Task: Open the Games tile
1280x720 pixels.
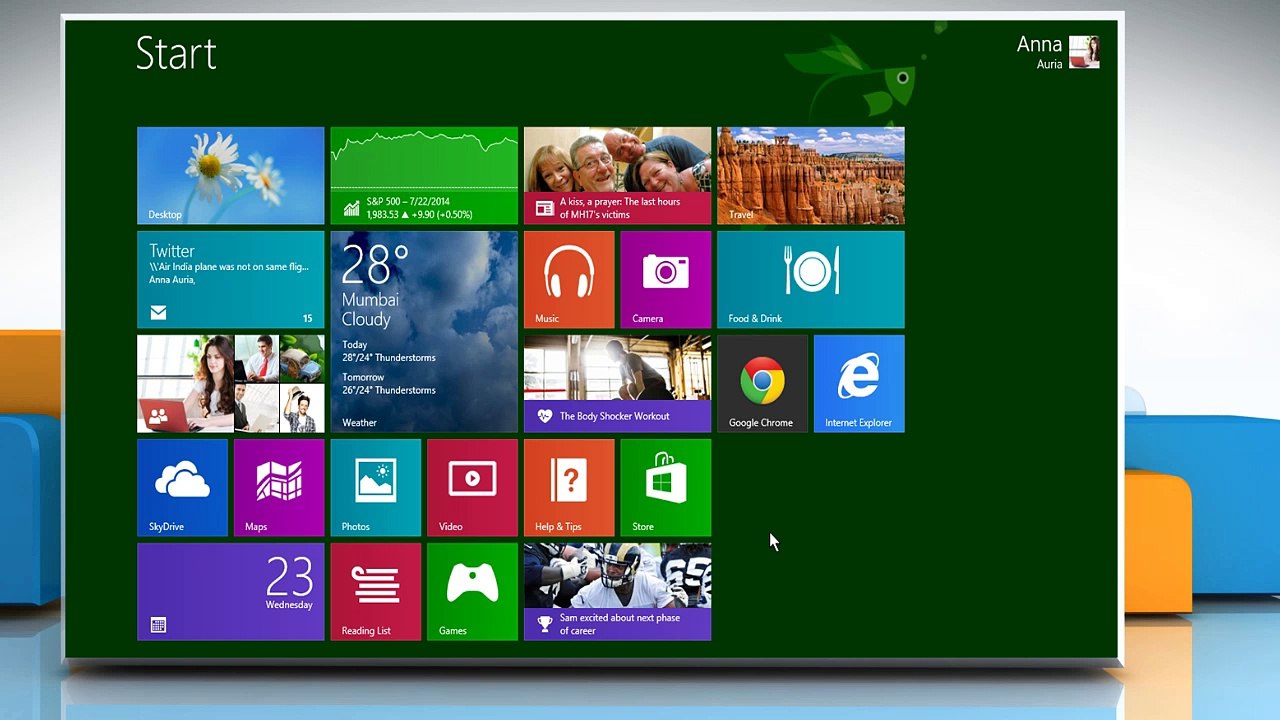Action: (x=472, y=592)
